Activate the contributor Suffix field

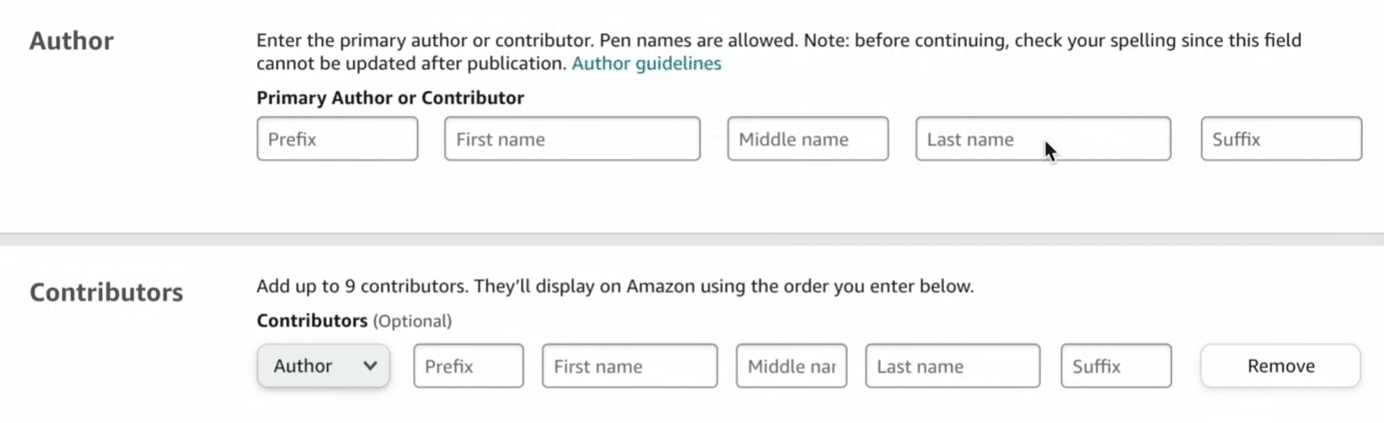[1115, 366]
